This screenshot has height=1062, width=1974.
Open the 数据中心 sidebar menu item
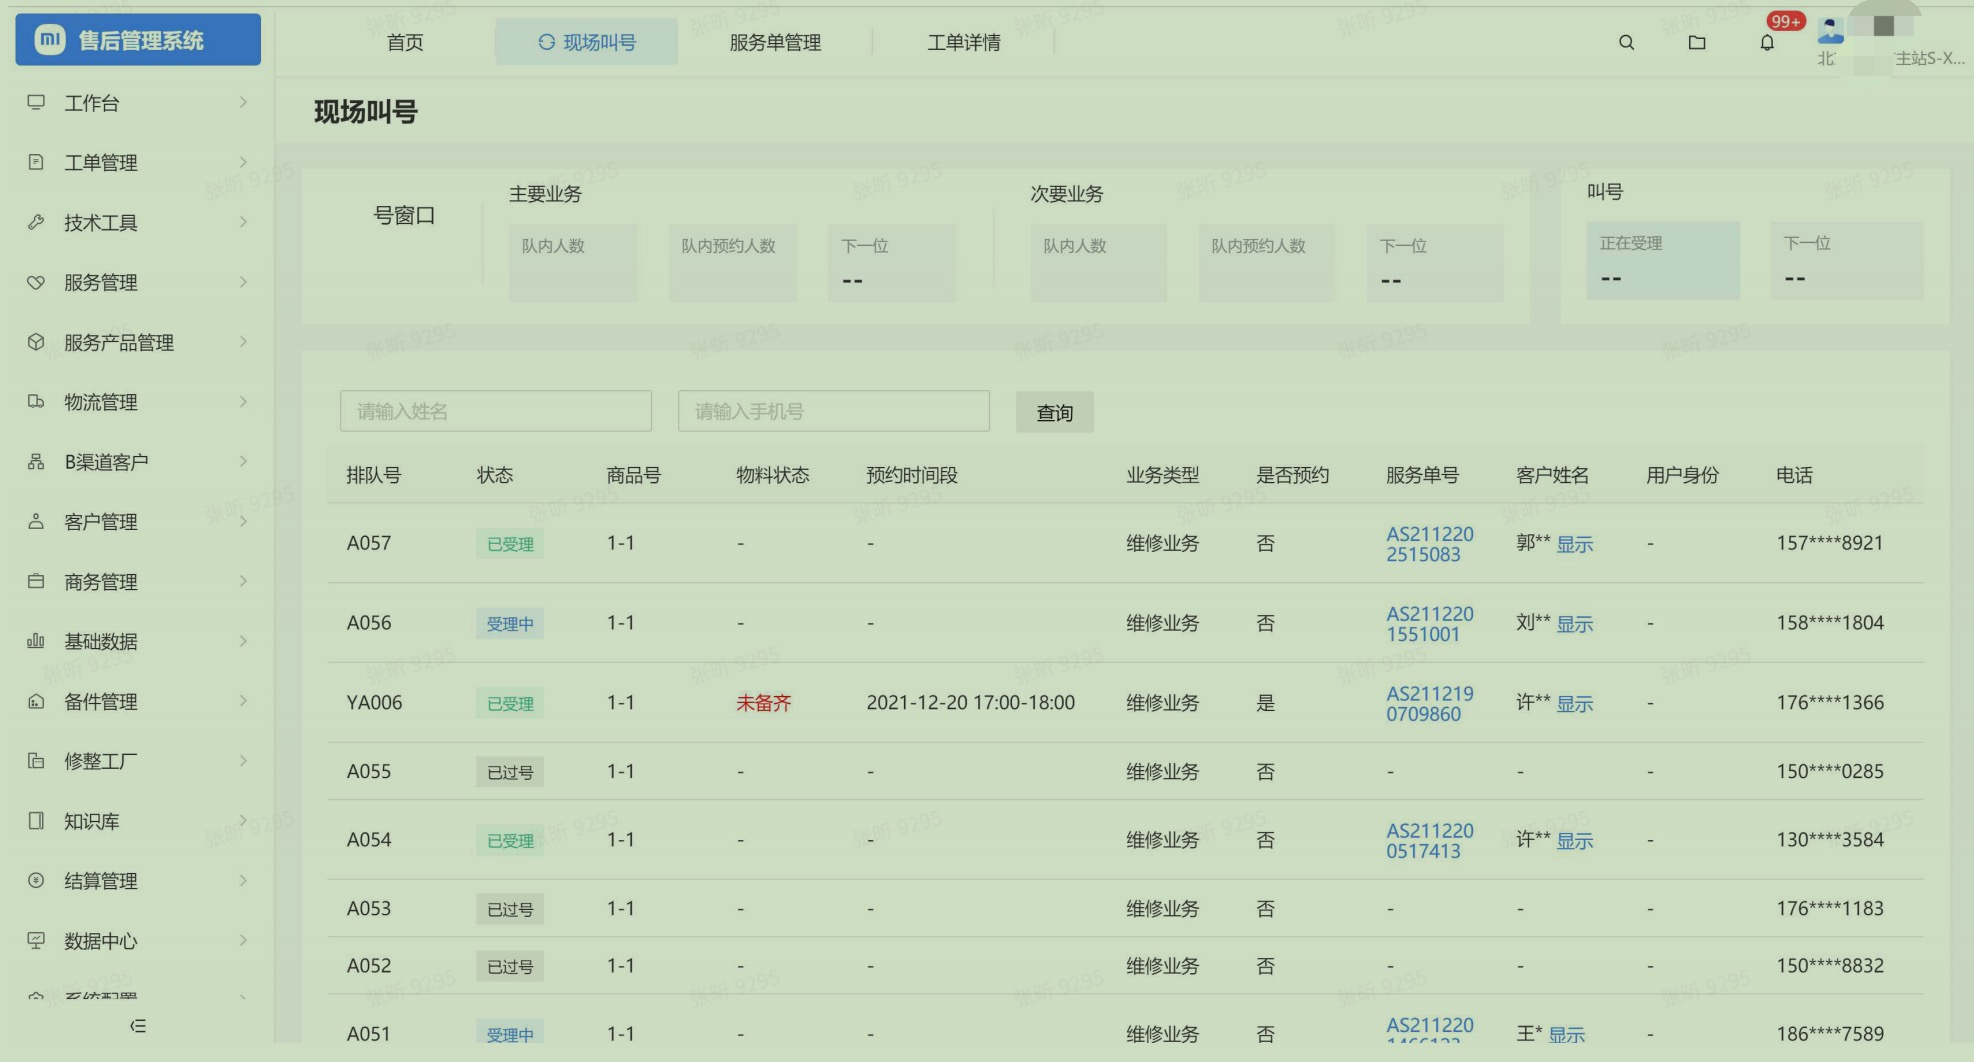137,940
